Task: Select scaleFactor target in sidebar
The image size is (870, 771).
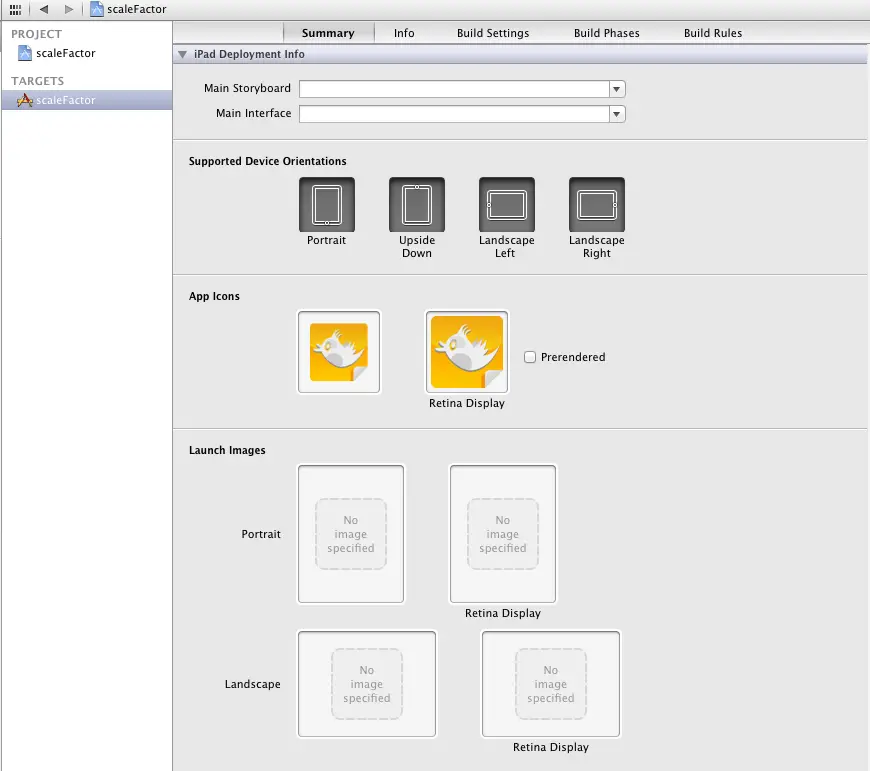Action: (65, 100)
